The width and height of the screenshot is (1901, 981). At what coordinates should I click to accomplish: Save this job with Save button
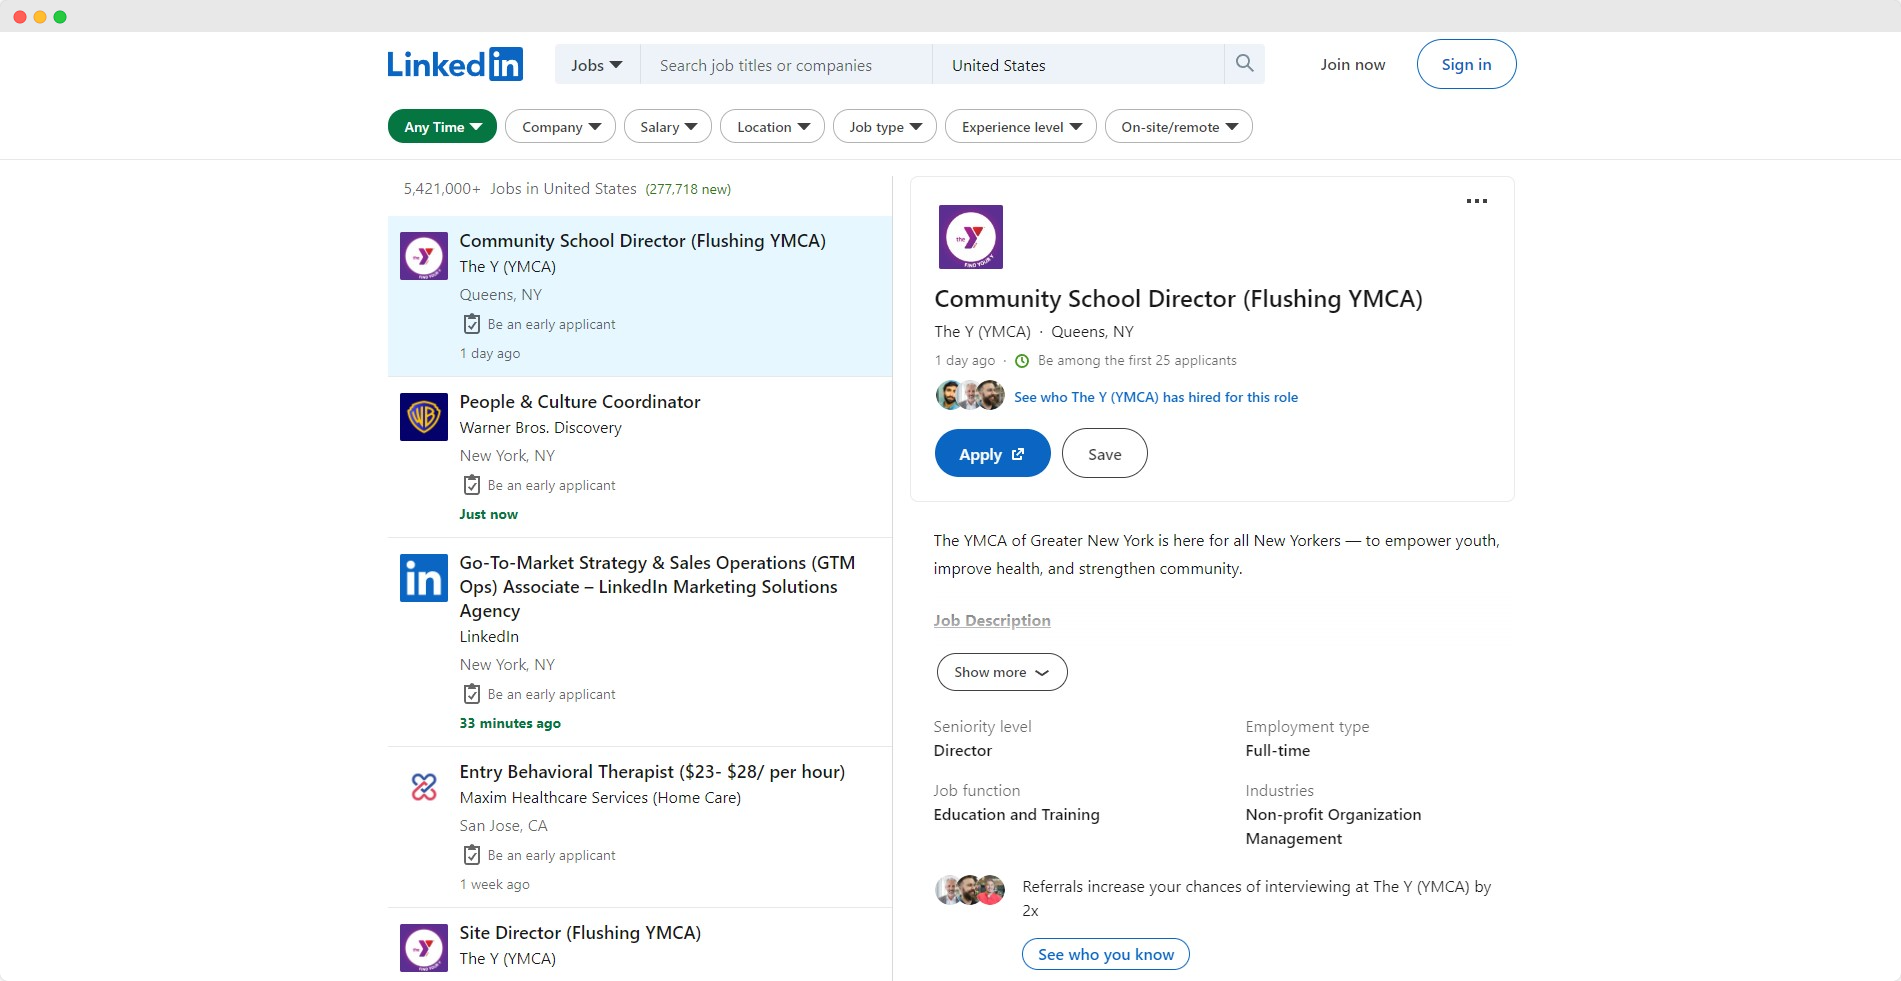1104,454
